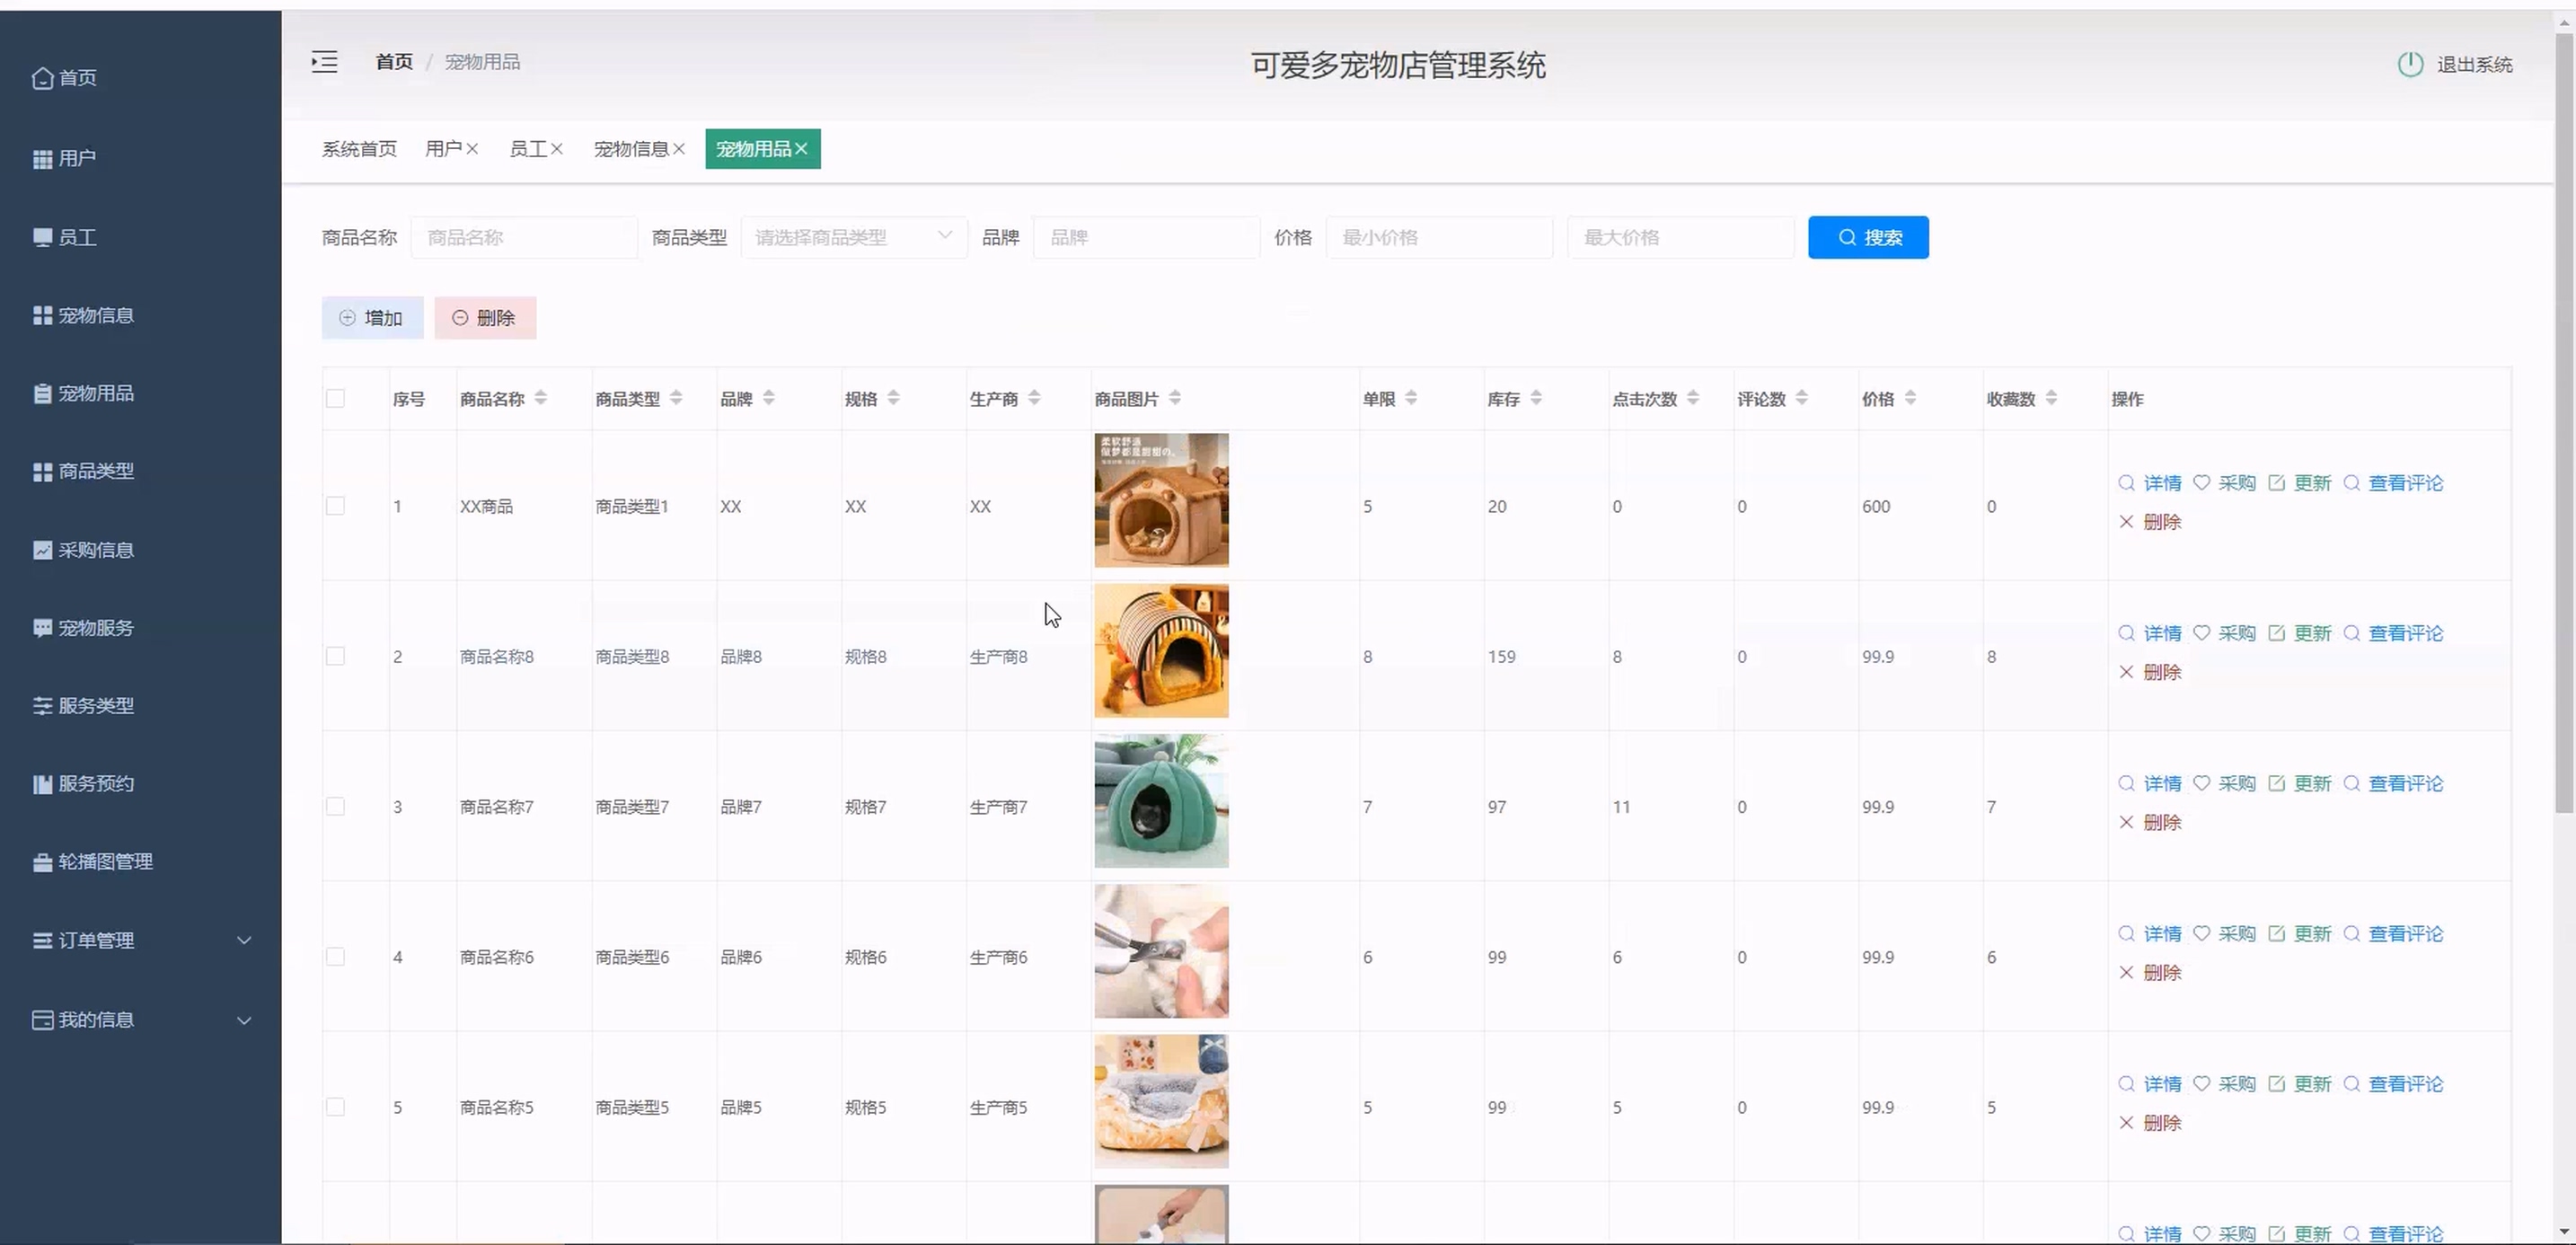The image size is (2576, 1245).
Task: Tick the checkbox for row 商品名称5
Action: point(335,1107)
